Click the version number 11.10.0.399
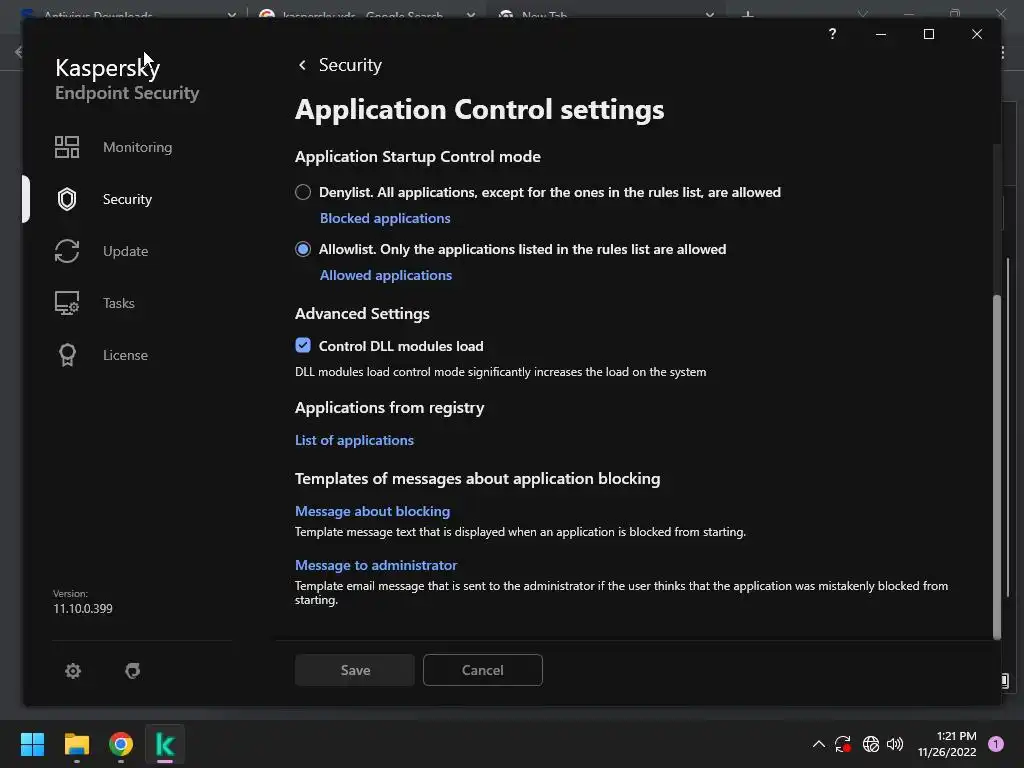Viewport: 1024px width, 768px height. 83,609
